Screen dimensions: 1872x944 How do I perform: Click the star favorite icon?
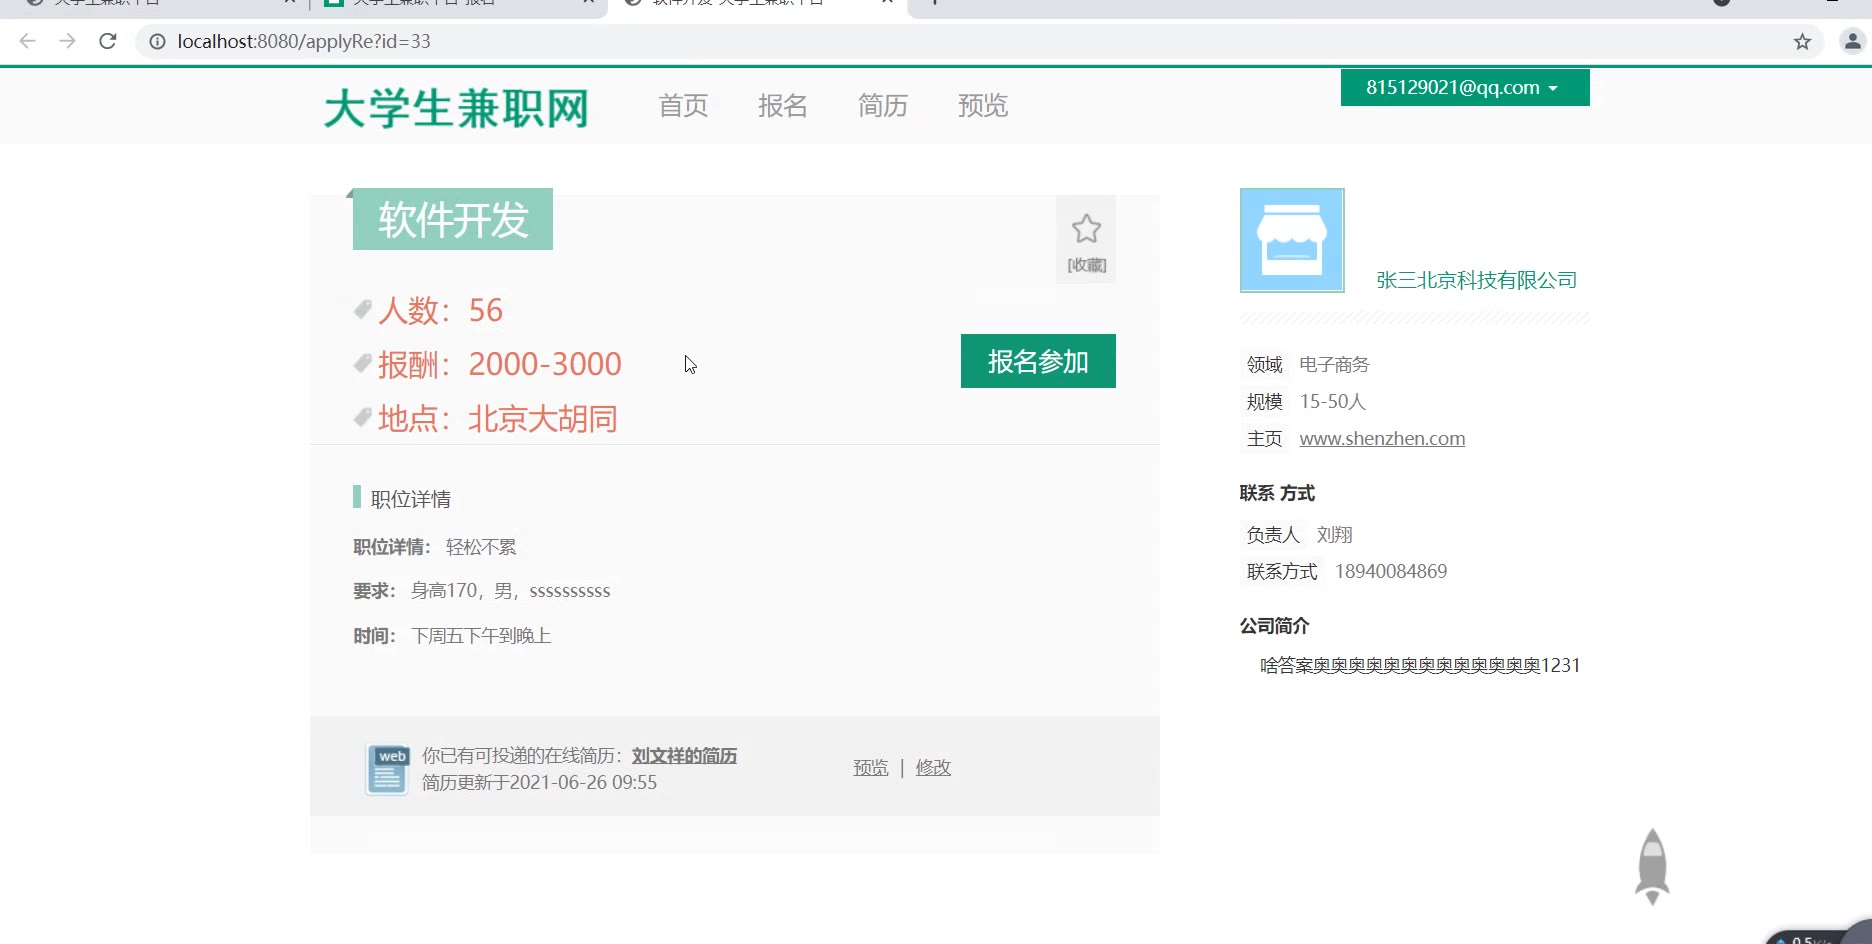[1086, 230]
